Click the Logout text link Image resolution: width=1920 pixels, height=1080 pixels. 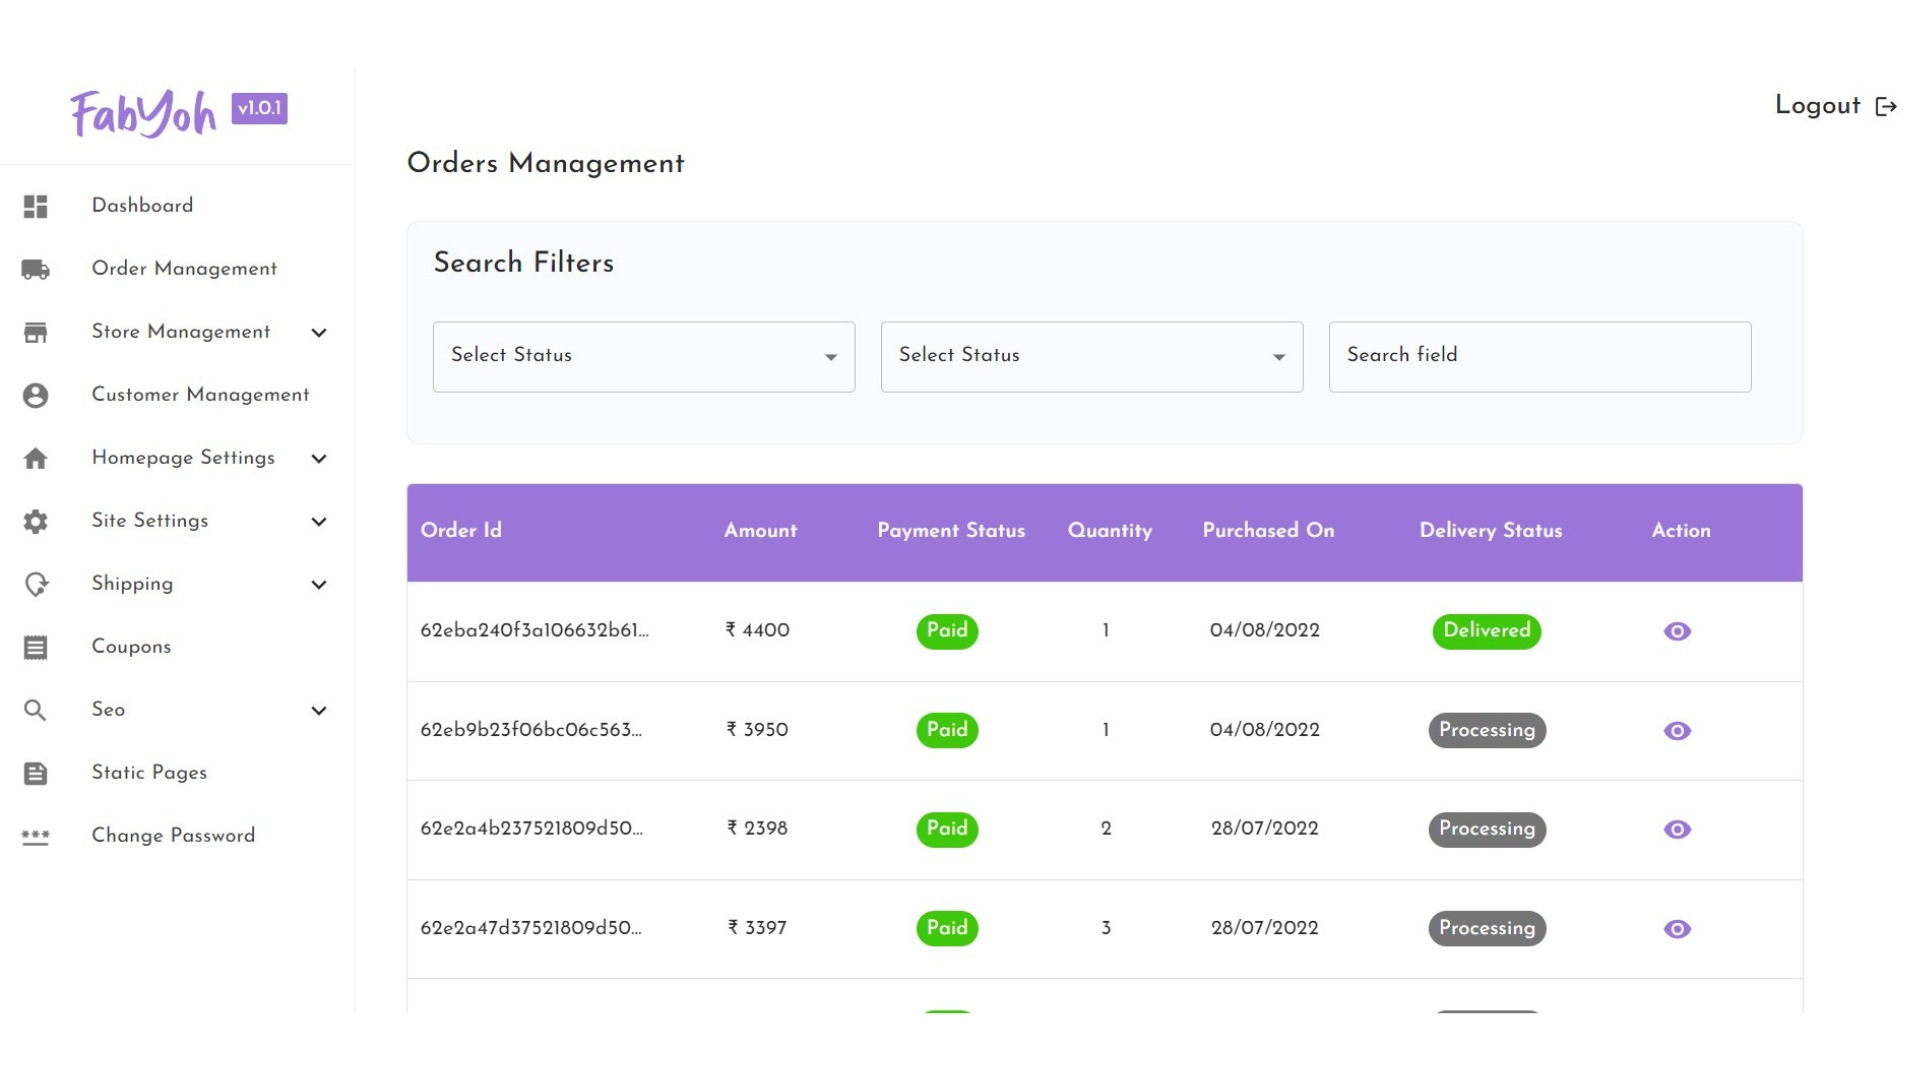pyautogui.click(x=1817, y=106)
